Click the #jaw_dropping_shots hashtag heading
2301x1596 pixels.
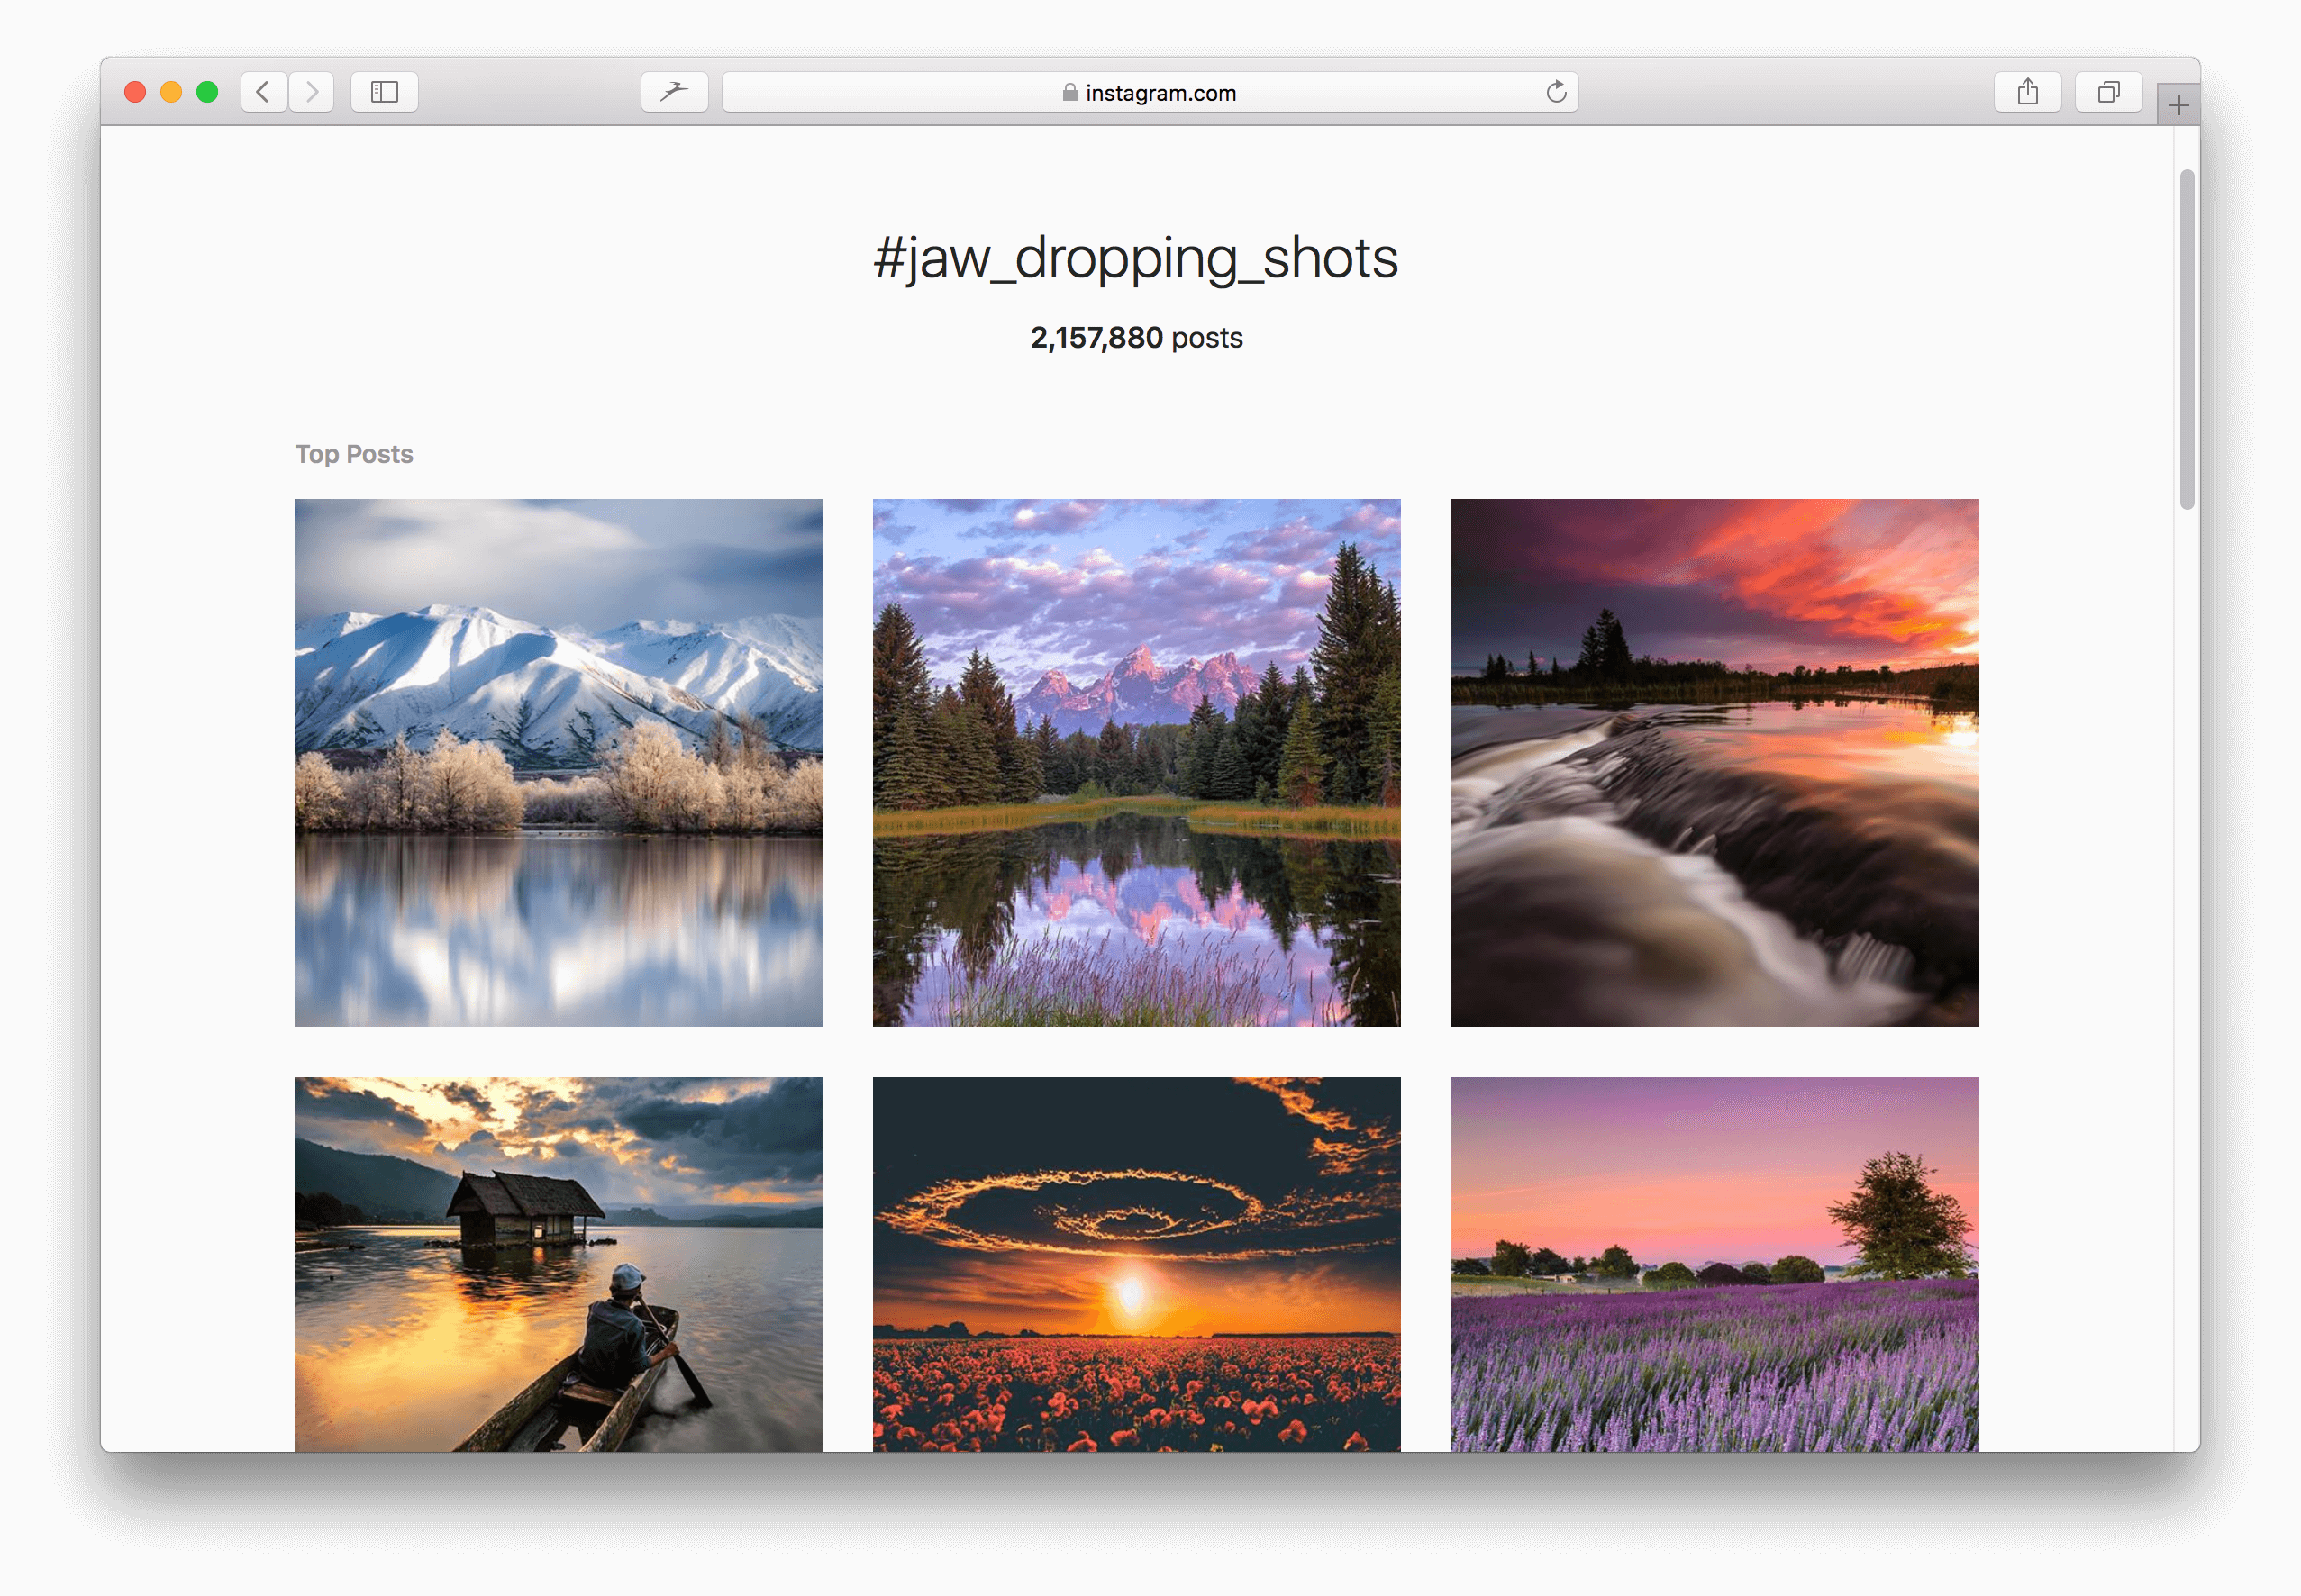[1135, 258]
